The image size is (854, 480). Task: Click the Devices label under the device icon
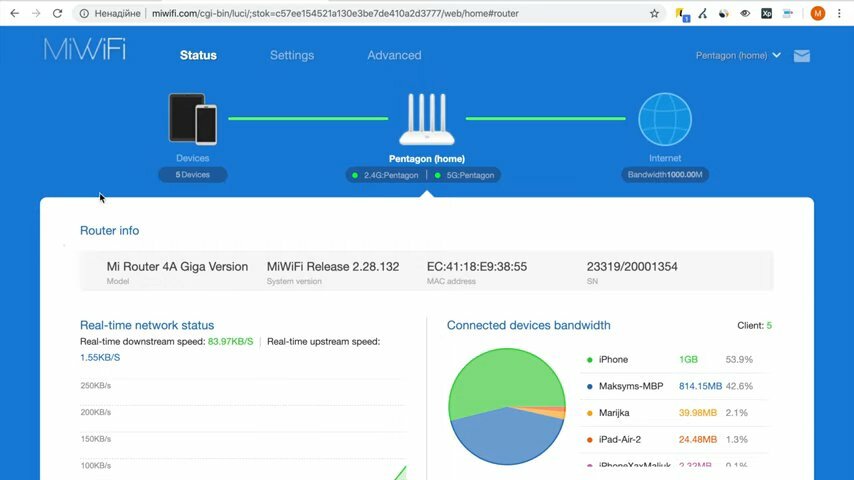193,158
